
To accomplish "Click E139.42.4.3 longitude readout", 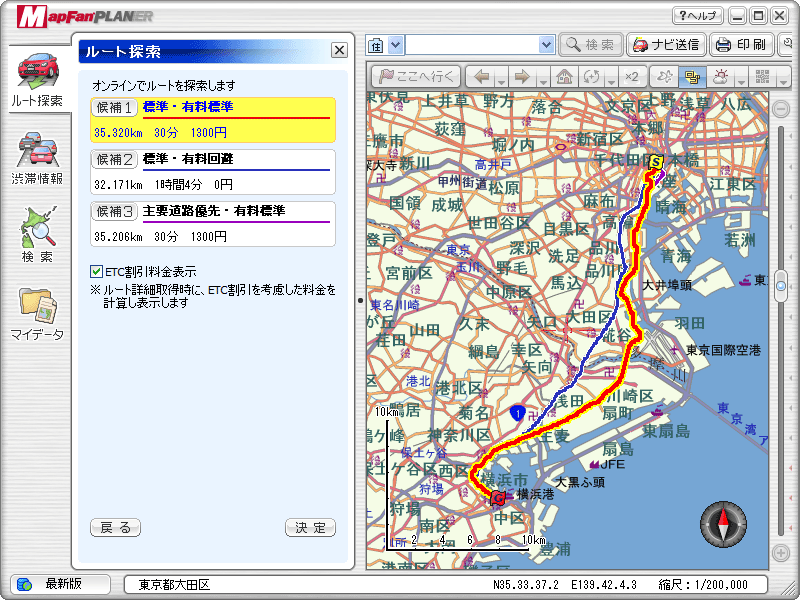I will pos(604,585).
